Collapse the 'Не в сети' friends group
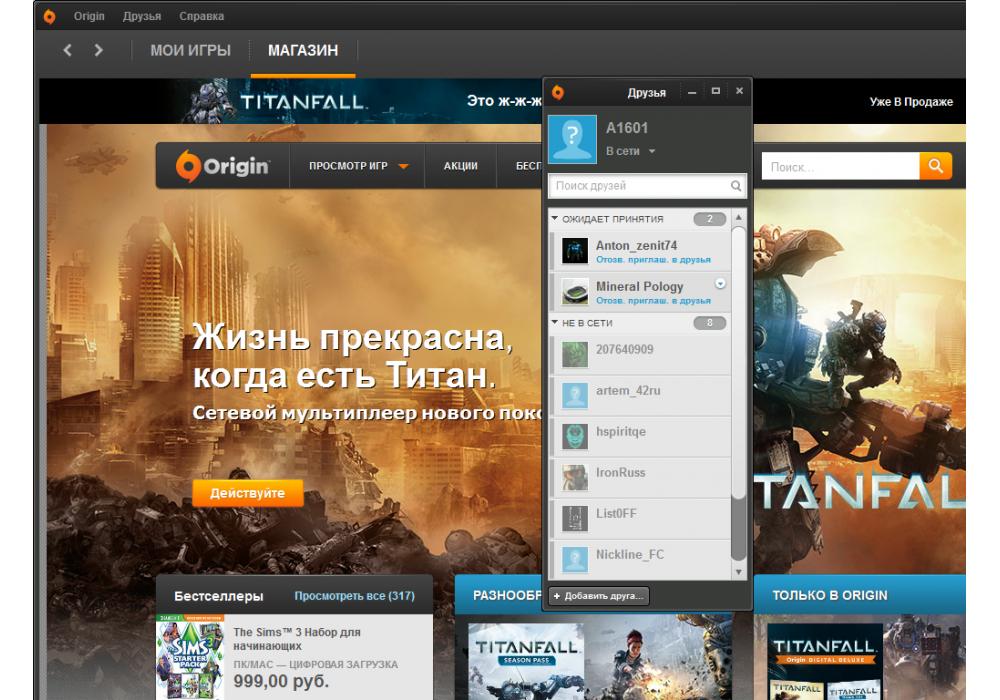The height and width of the screenshot is (700, 1000). (555, 323)
